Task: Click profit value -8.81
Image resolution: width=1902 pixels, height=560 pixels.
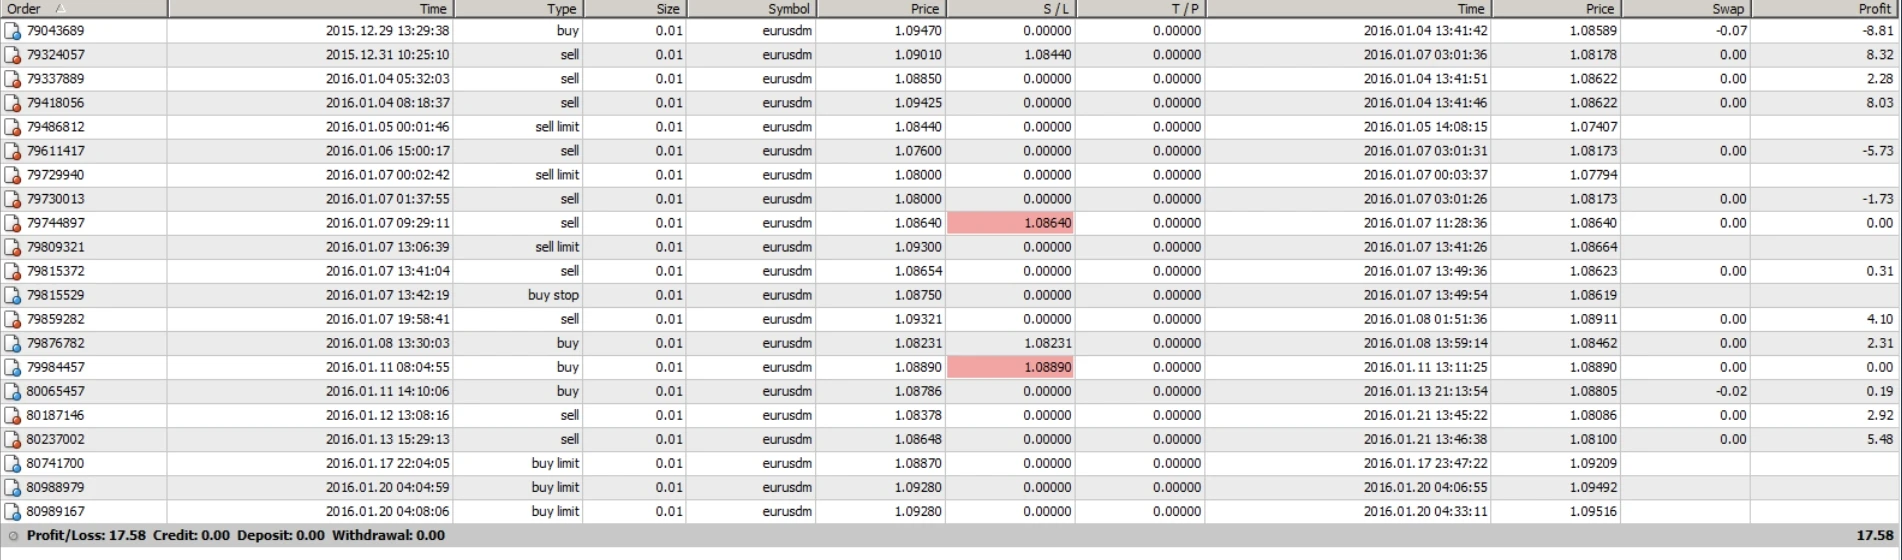Action: pyautogui.click(x=1878, y=31)
